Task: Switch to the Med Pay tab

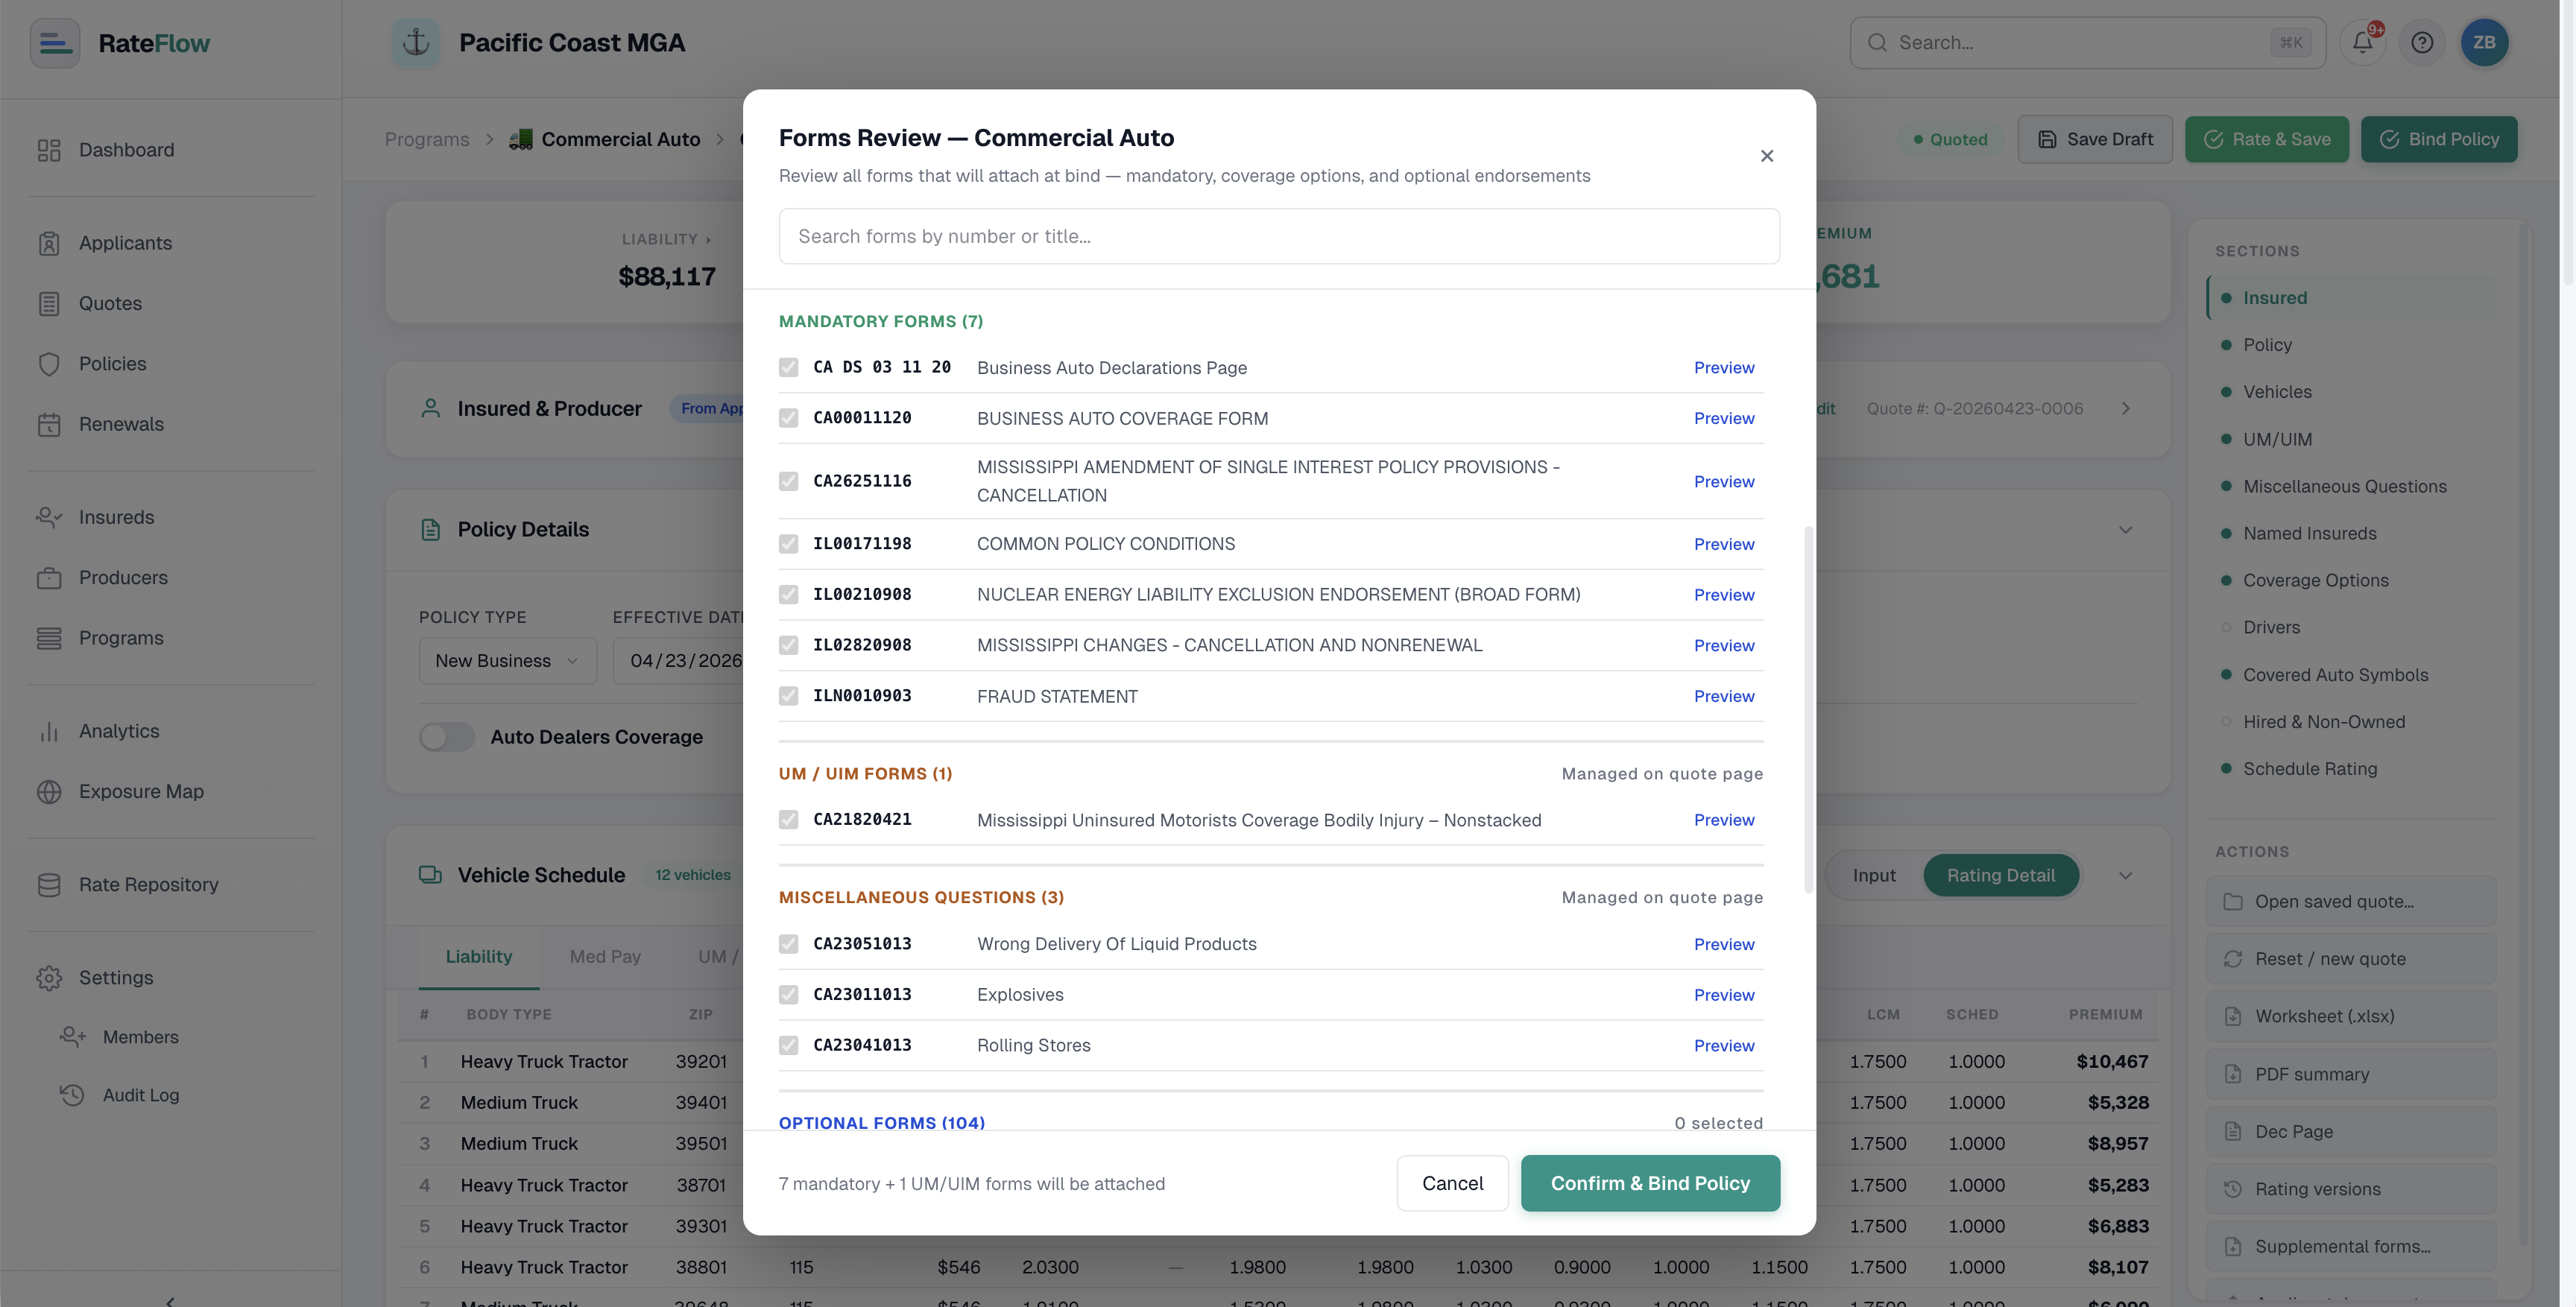Action: 605,957
